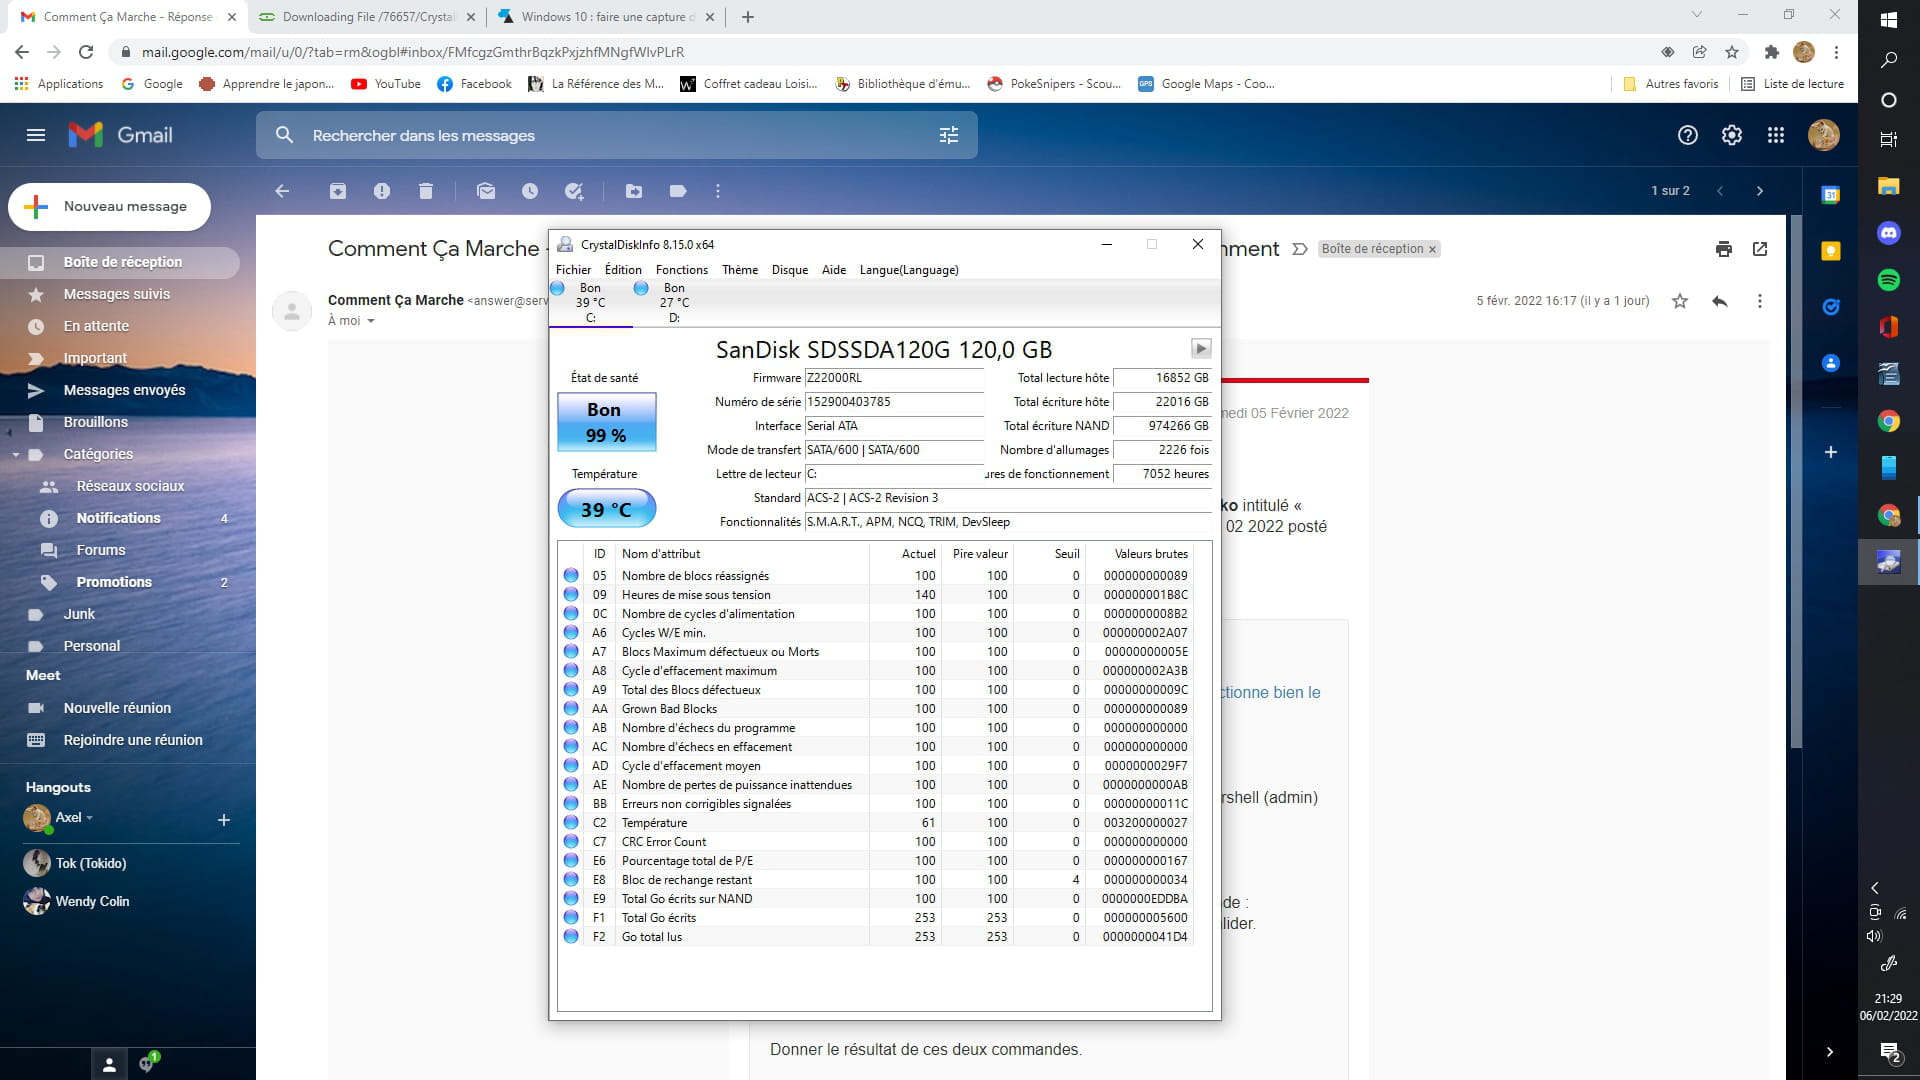The width and height of the screenshot is (1920, 1080).
Task: Bookmark page star in Chrome address bar
Action: pyautogui.click(x=1732, y=52)
